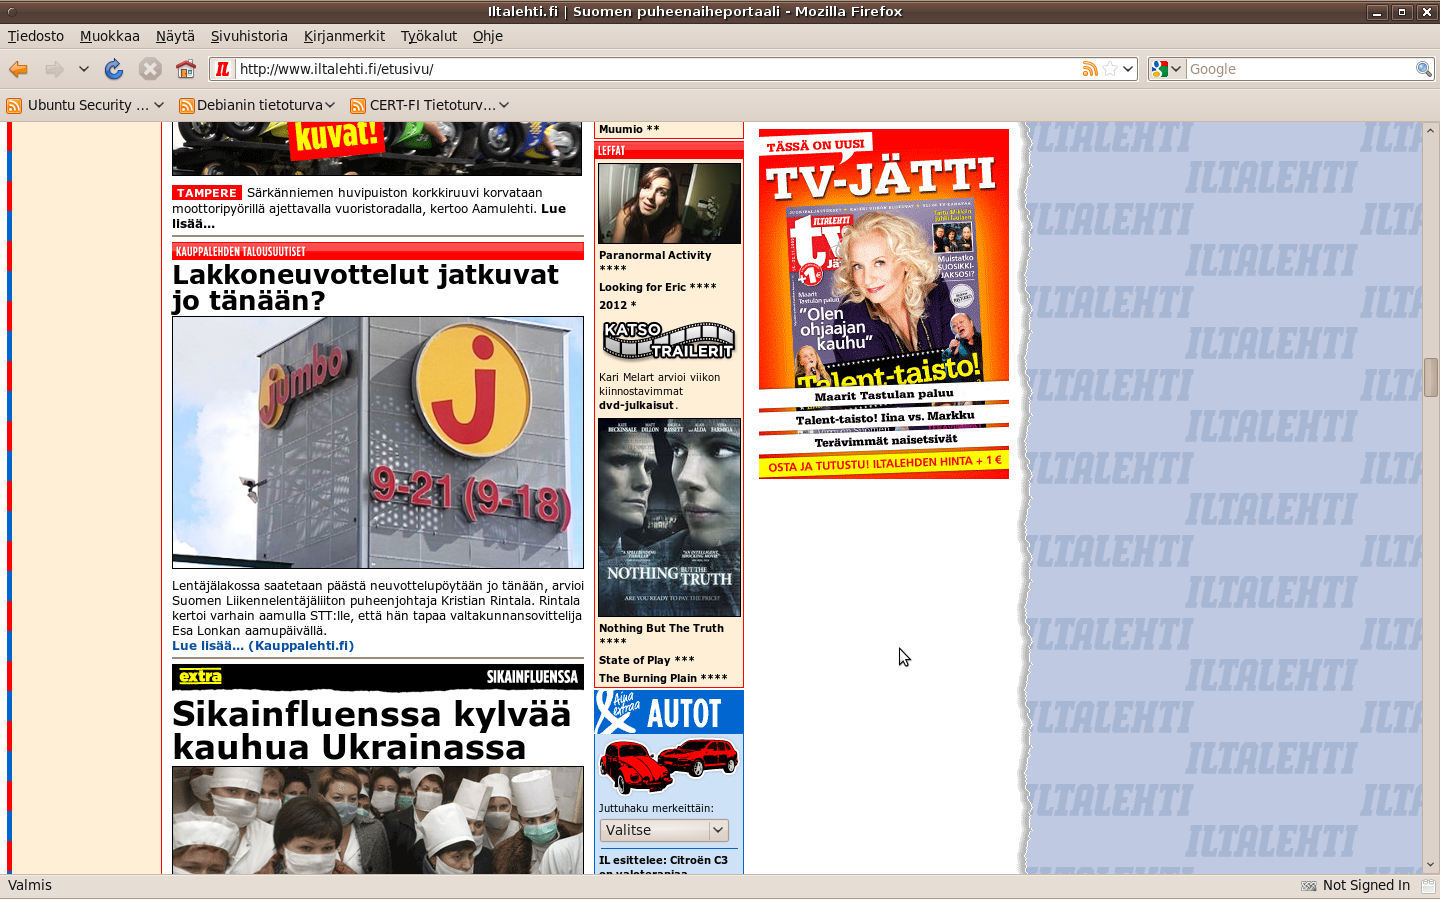Reload the current page
The width and height of the screenshot is (1440, 900).
coord(114,69)
